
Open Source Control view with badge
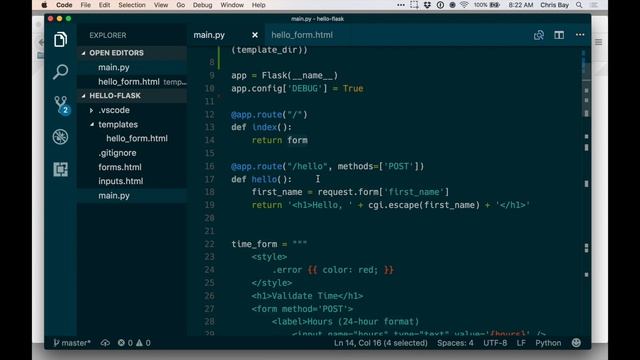[x=61, y=104]
